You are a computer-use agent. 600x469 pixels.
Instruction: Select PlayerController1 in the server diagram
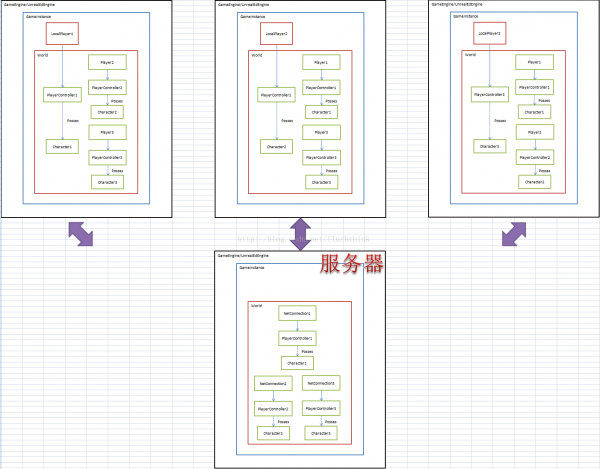pyautogui.click(x=297, y=339)
